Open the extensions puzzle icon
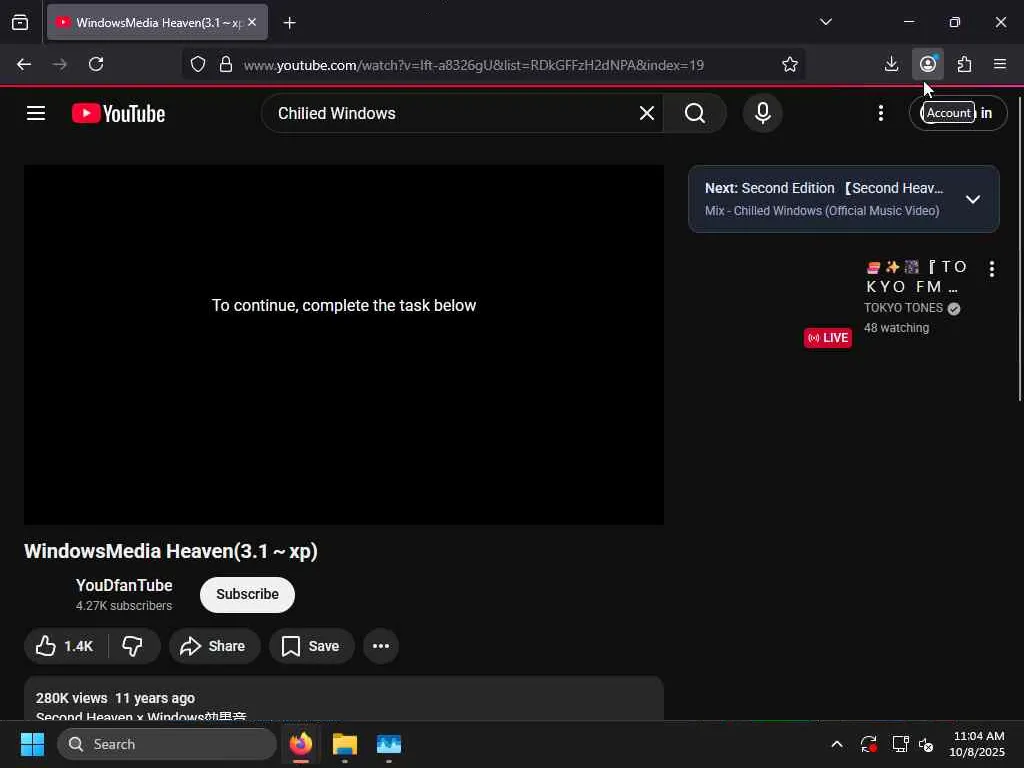The width and height of the screenshot is (1024, 768). [x=964, y=64]
